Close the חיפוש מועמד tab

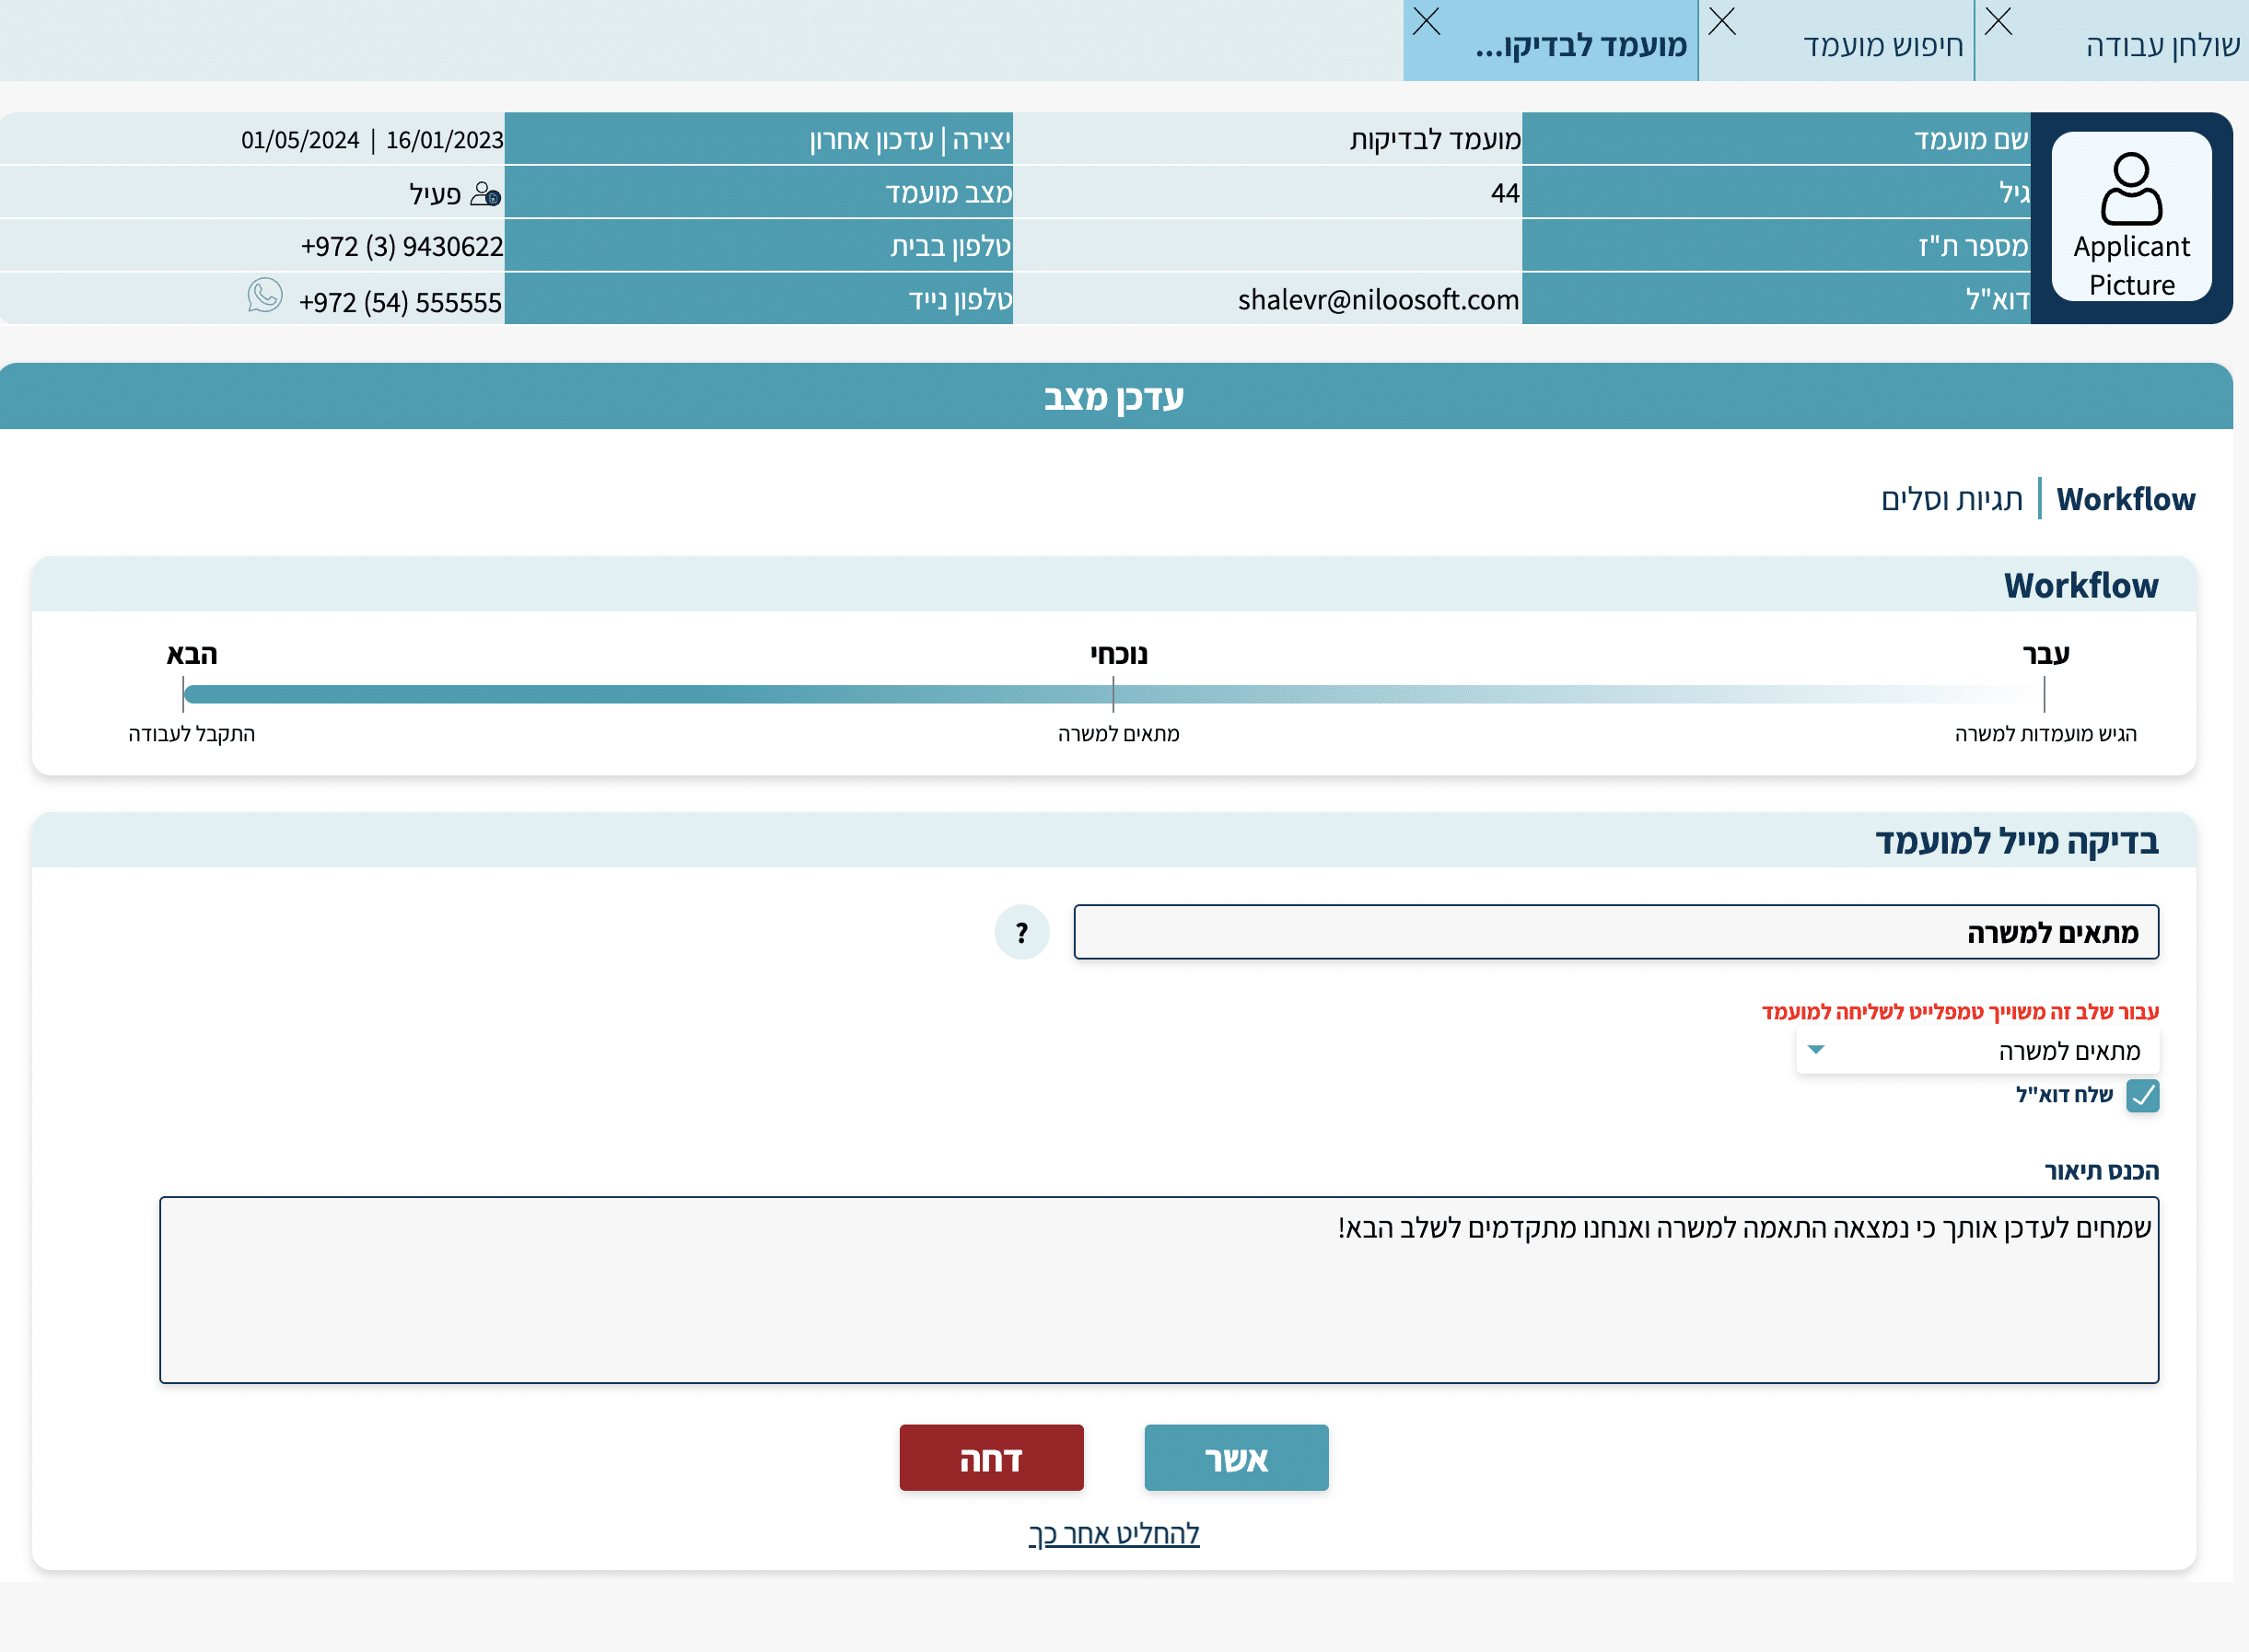click(x=1721, y=21)
